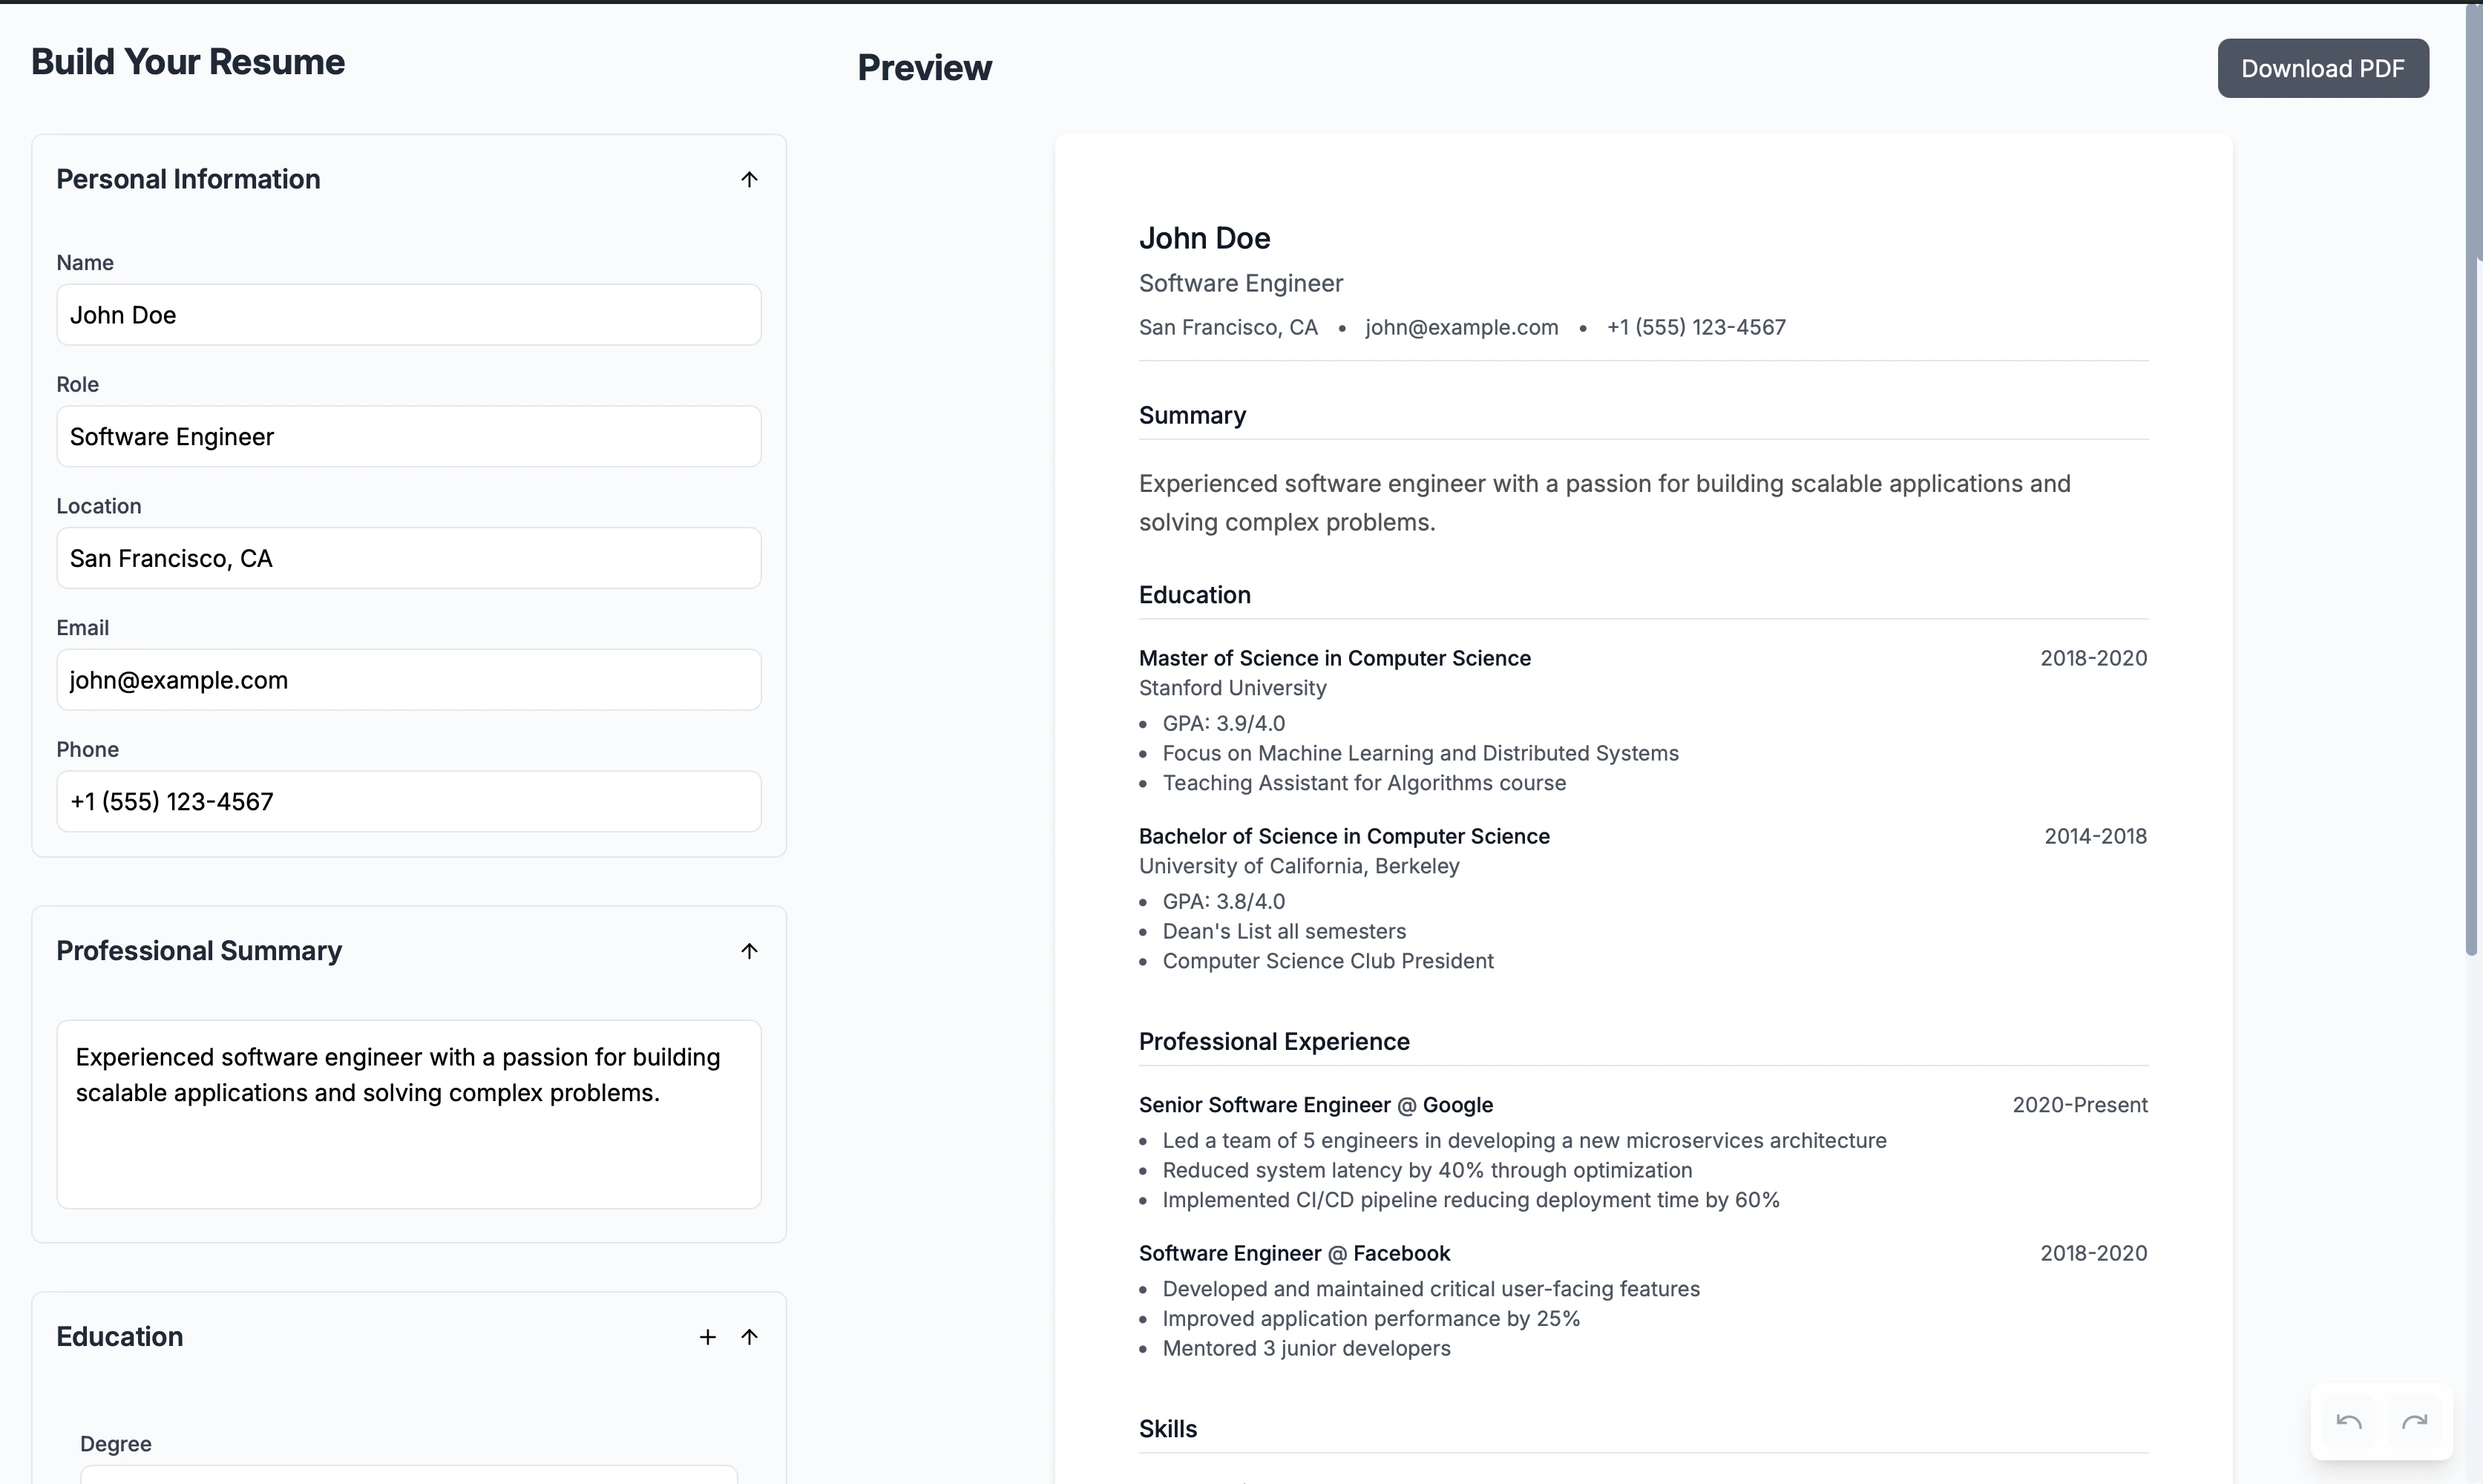2483x1484 pixels.
Task: Click the email address in the preview
Action: click(x=1461, y=327)
